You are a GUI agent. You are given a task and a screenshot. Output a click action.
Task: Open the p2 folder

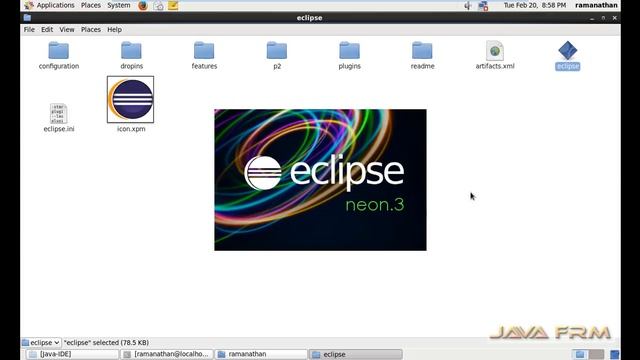click(x=277, y=55)
